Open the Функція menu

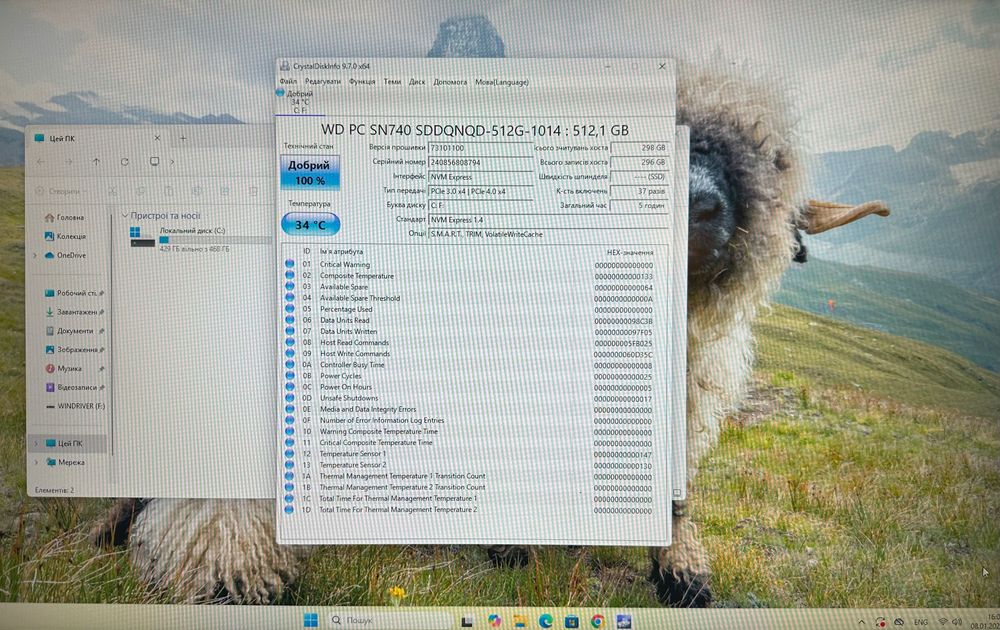click(362, 82)
